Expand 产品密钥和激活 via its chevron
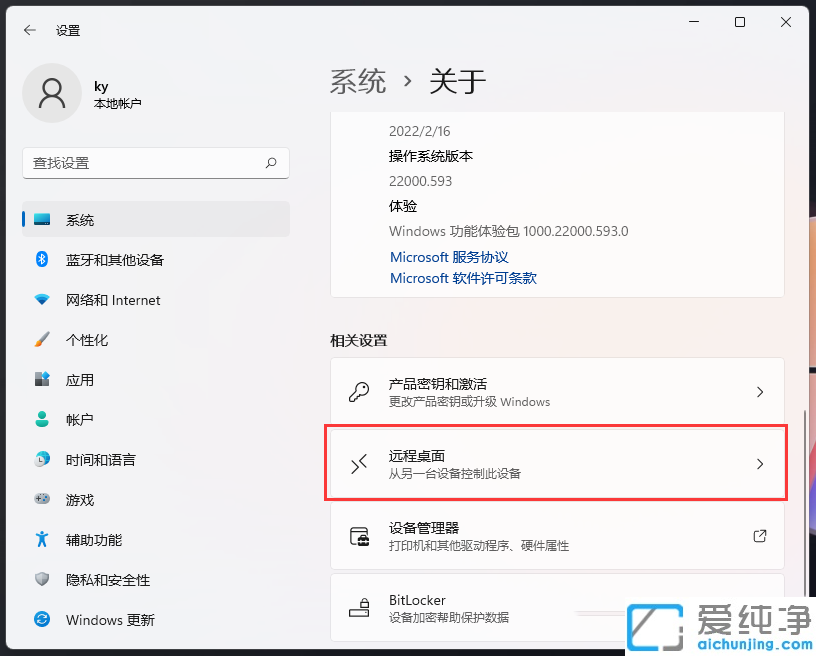The image size is (816, 656). click(x=758, y=391)
